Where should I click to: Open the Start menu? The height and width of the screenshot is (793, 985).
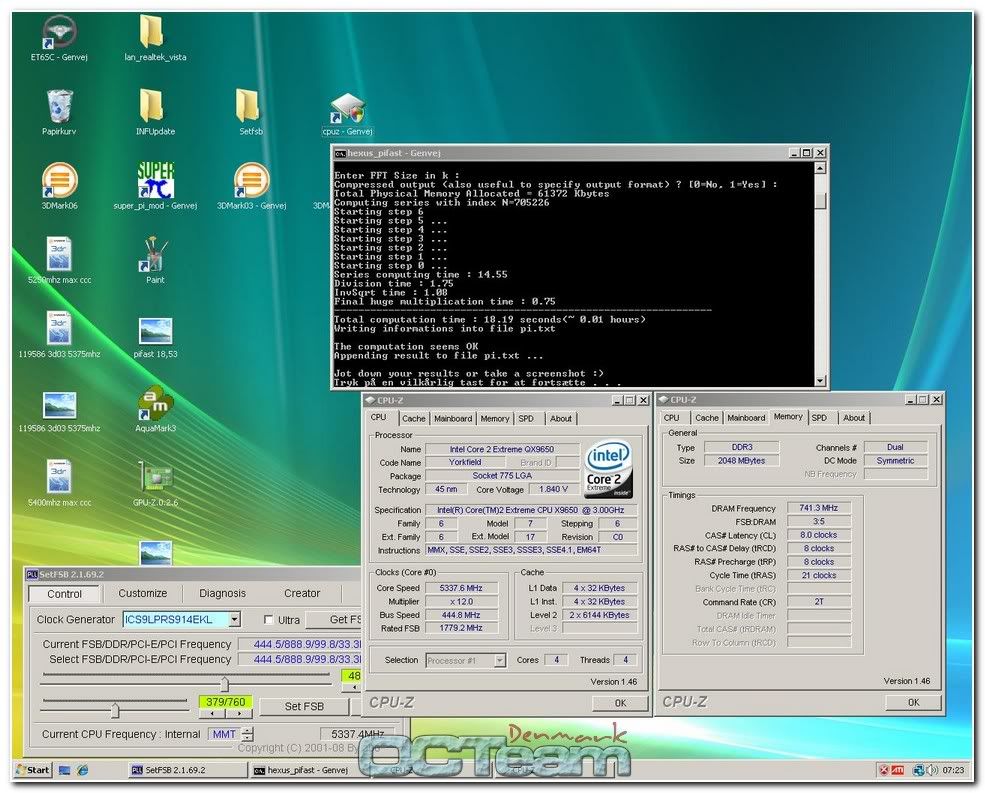[33, 770]
